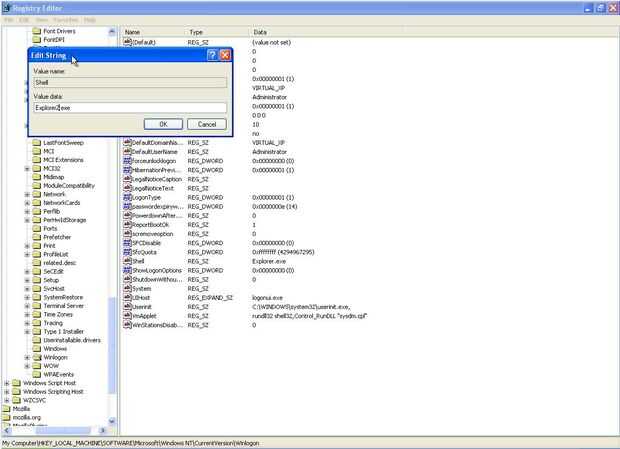Open the Help menu

90,20
